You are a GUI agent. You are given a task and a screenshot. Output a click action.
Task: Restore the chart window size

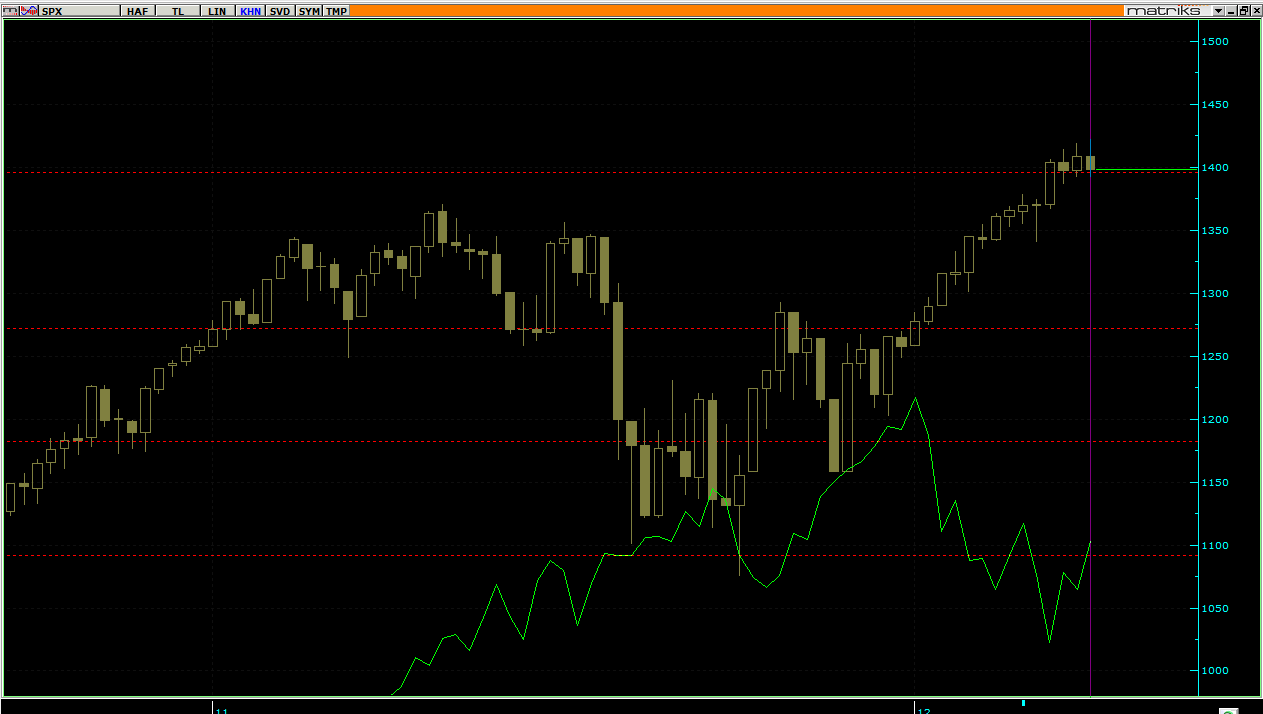point(1244,11)
